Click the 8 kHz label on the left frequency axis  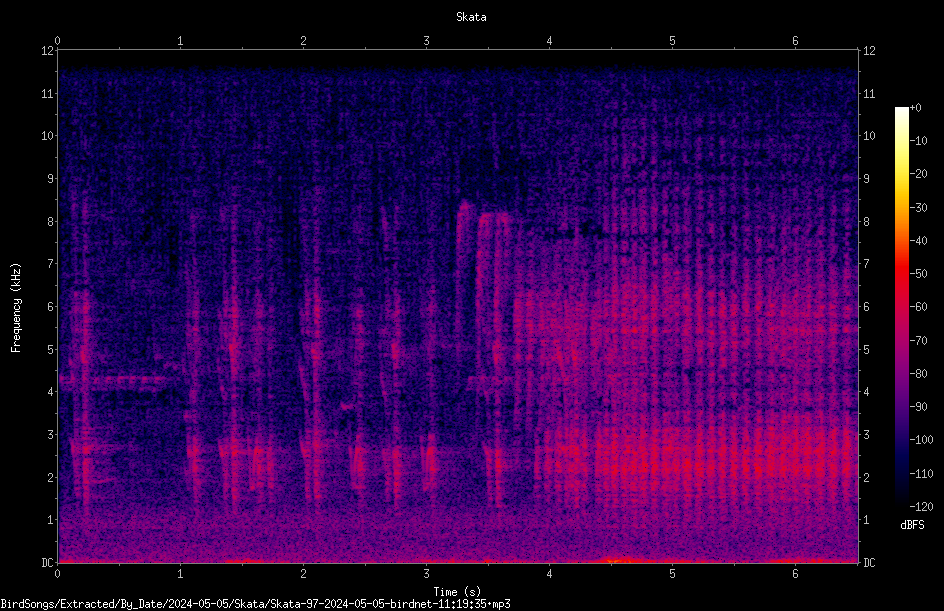51,222
